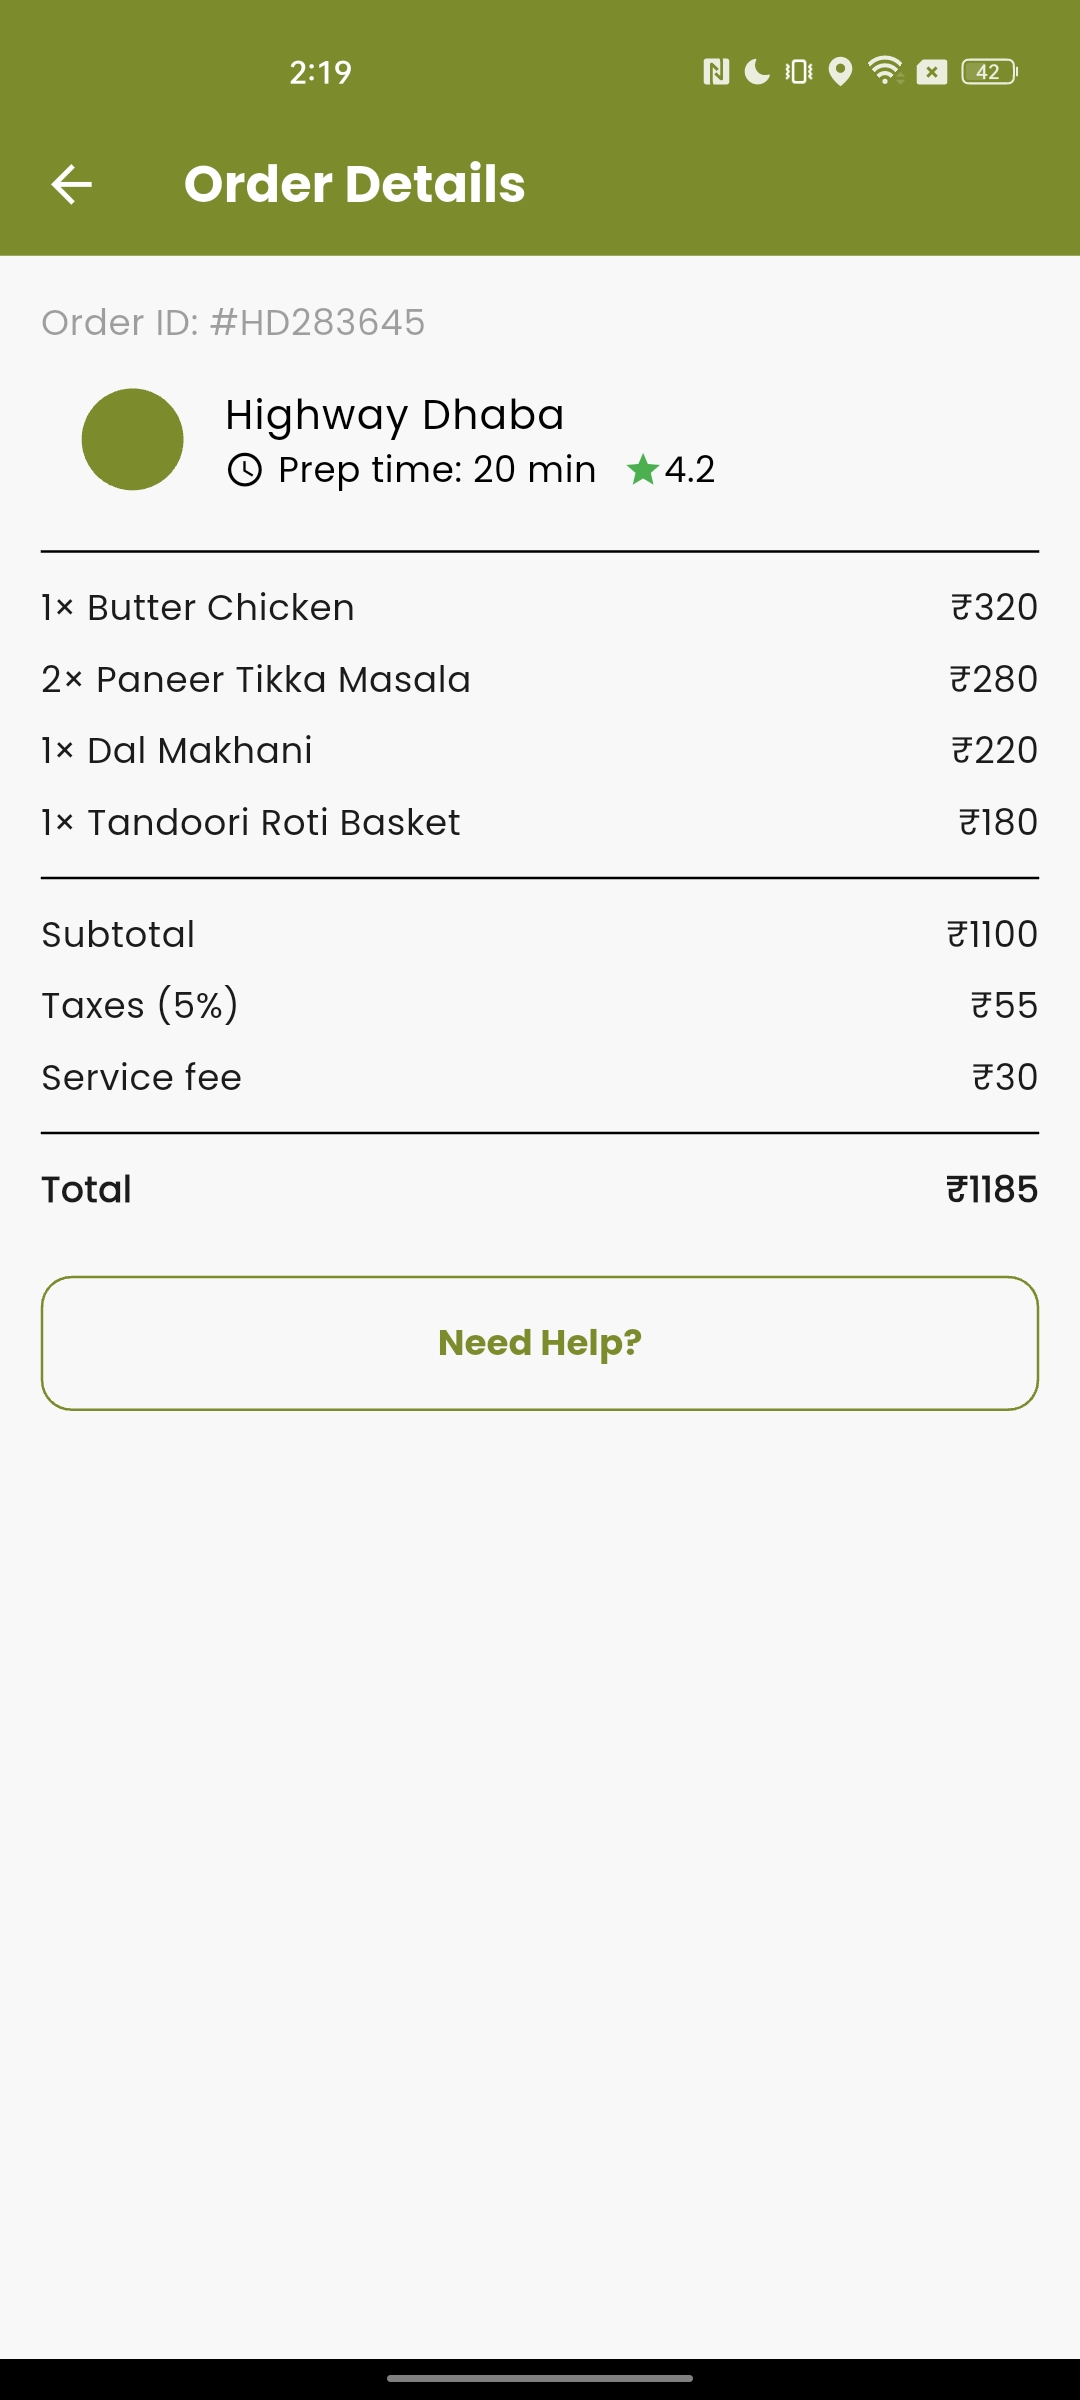Screen dimensions: 1080x2400
Task: Tap the battery level indicator
Action: click(989, 72)
